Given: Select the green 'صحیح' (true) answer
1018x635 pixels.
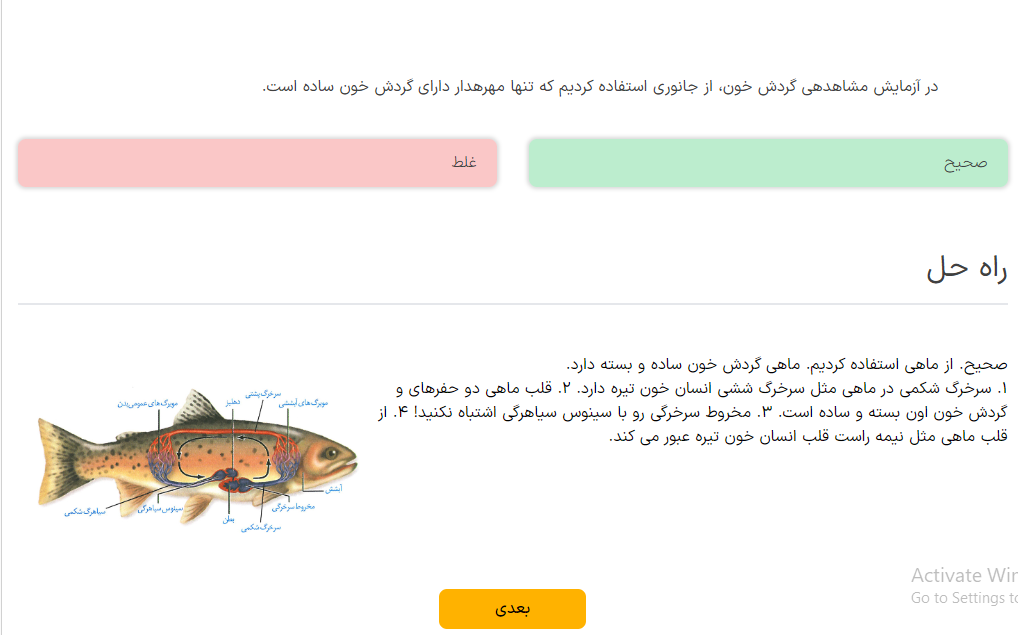Looking at the screenshot, I should coord(767,163).
